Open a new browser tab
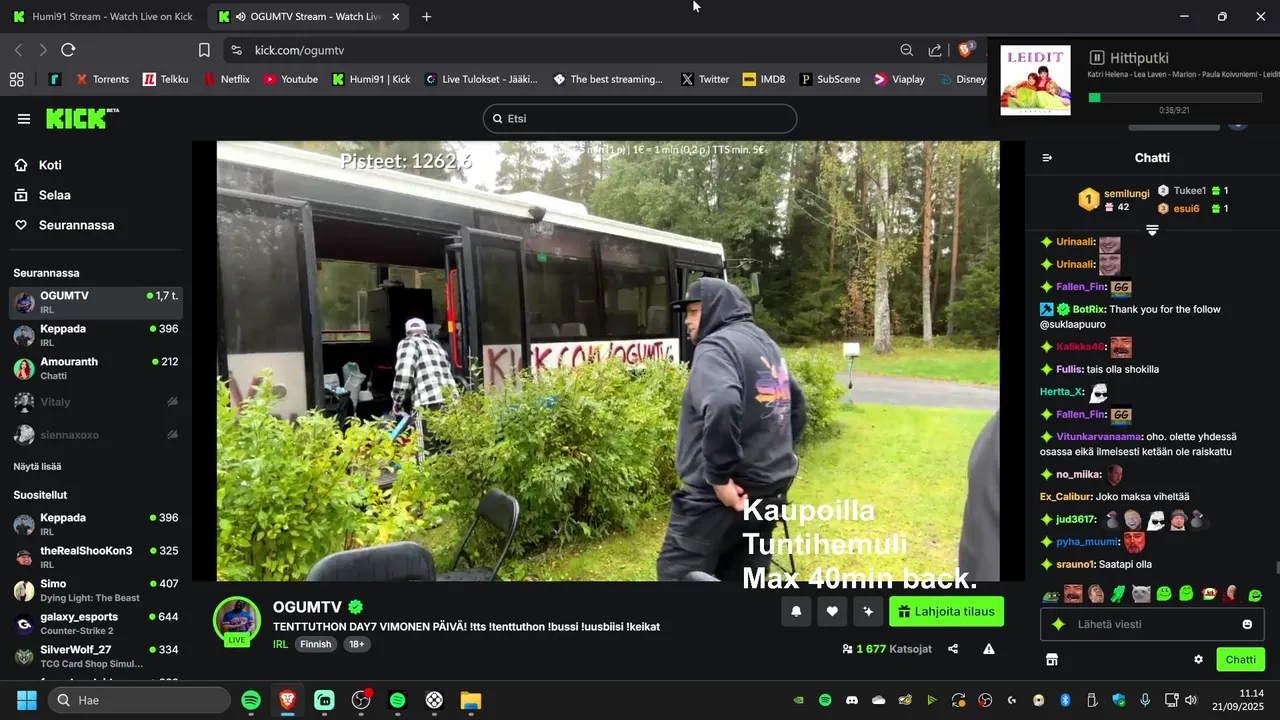The height and width of the screenshot is (720, 1280). 426,17
